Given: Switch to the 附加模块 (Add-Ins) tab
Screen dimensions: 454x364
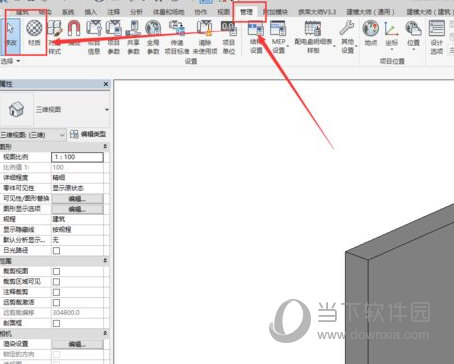Looking at the screenshot, I should click(275, 12).
